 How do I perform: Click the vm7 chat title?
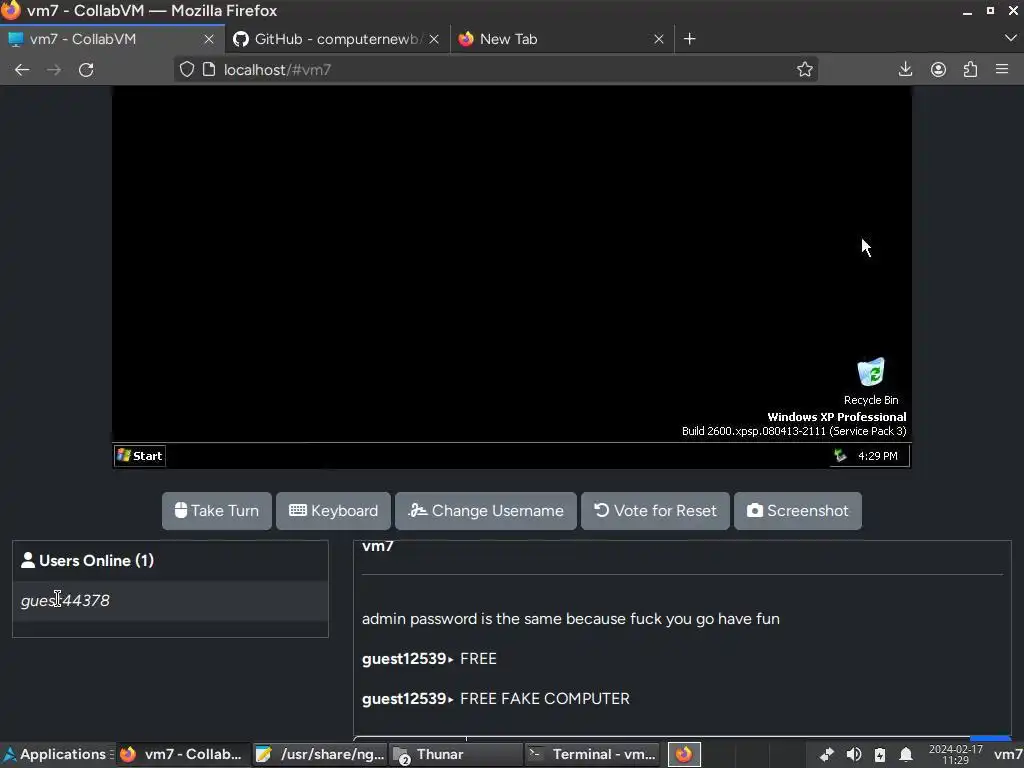tap(377, 546)
